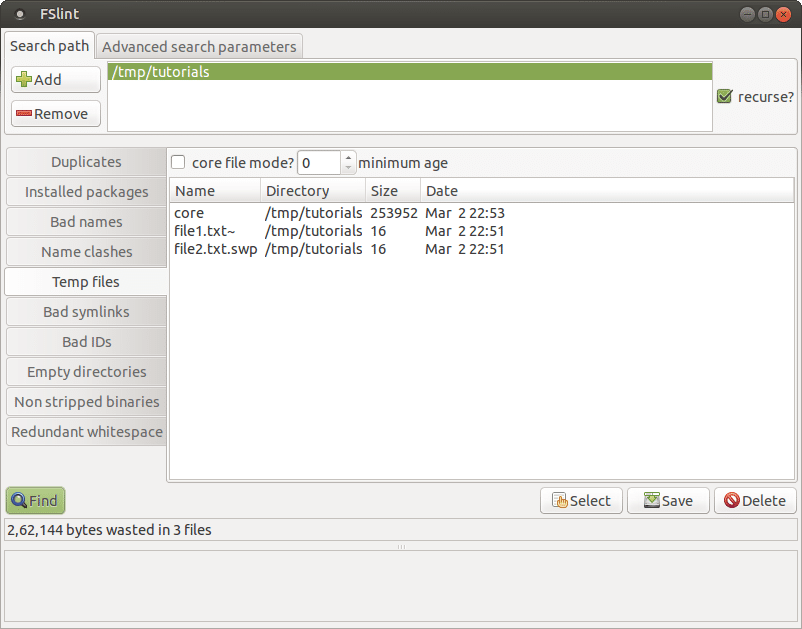This screenshot has height=629, width=802.
Task: Open Installed packages section
Action: (86, 192)
